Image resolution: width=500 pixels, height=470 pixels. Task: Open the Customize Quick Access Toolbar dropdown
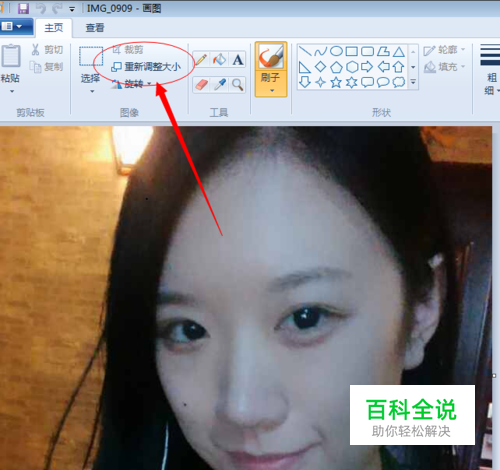coord(72,9)
